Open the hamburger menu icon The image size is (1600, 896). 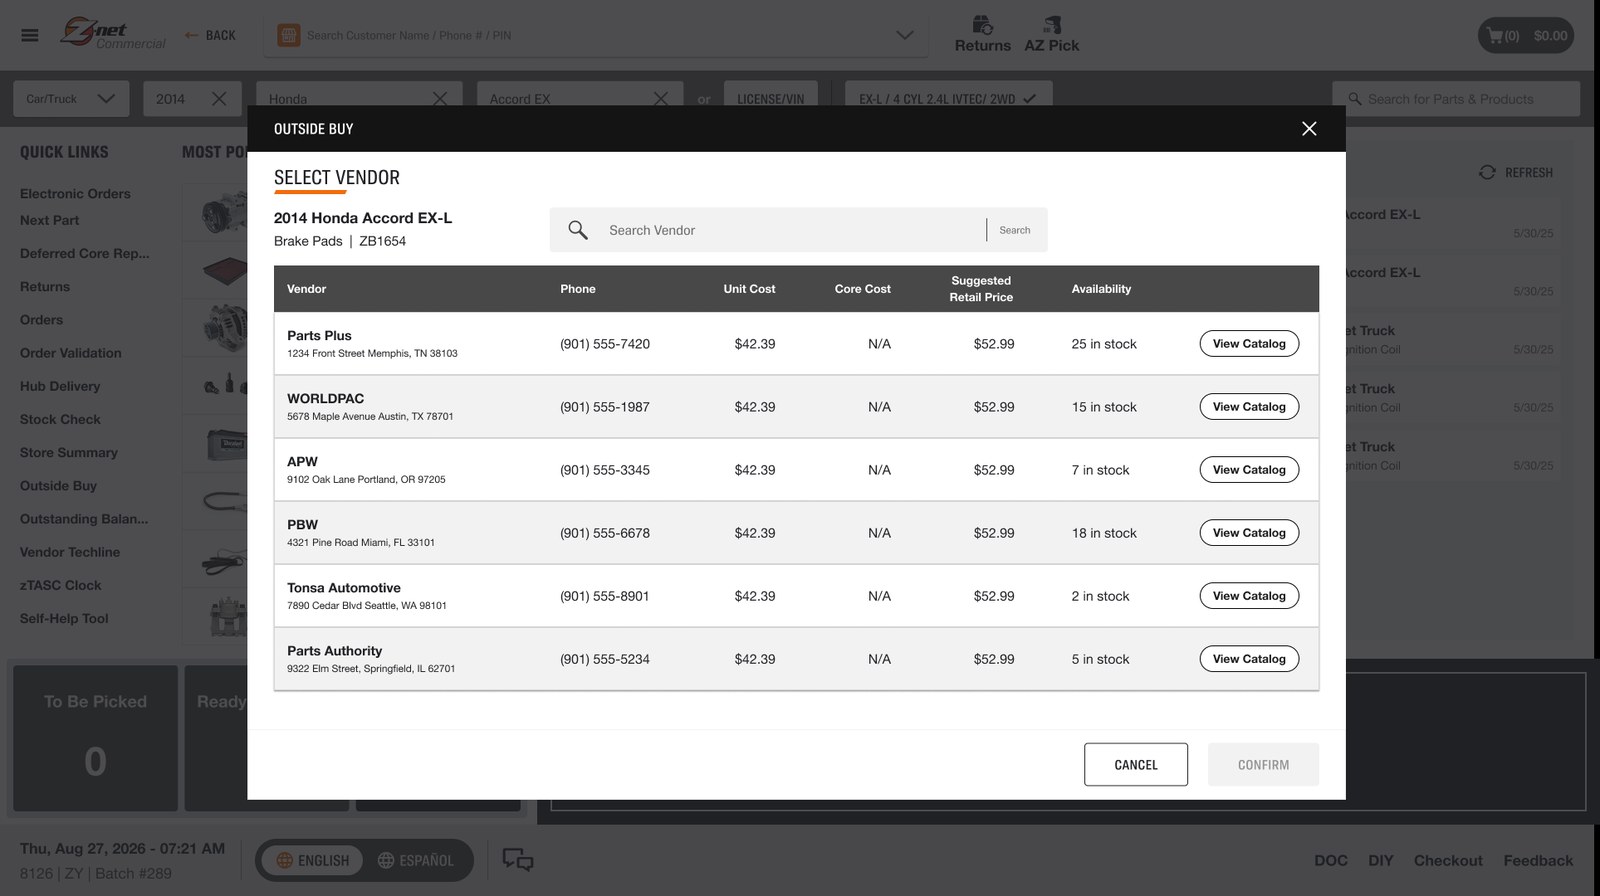[x=30, y=35]
